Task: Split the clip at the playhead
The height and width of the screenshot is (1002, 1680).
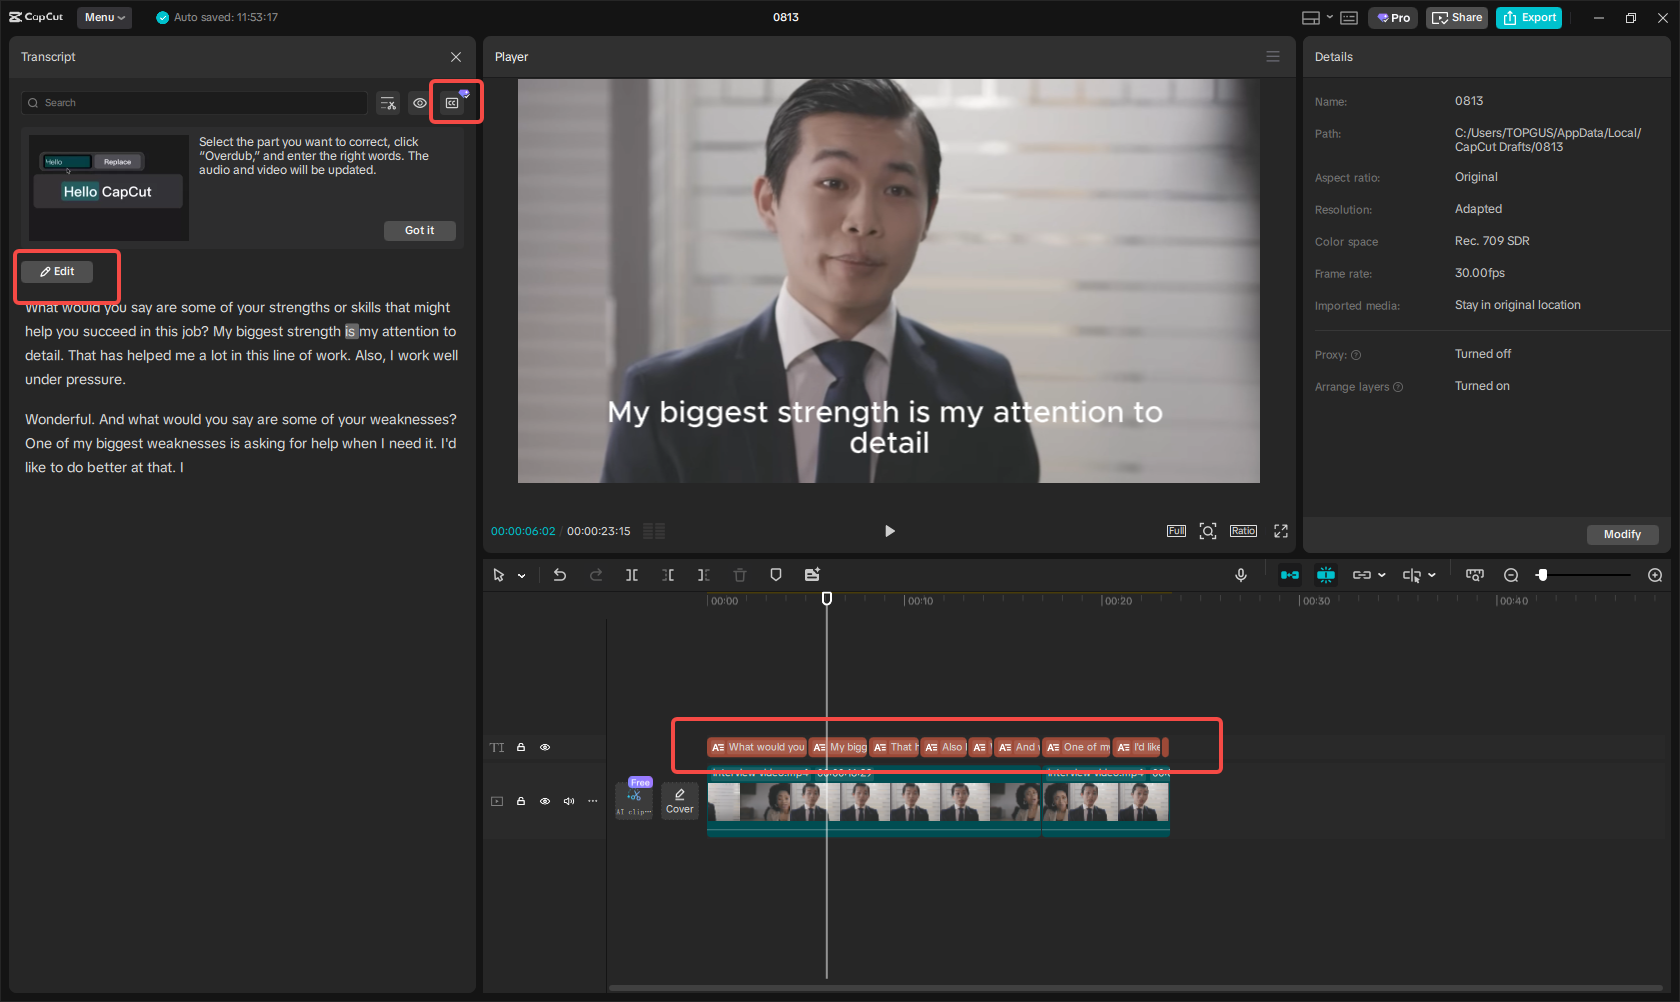Action: click(x=632, y=575)
